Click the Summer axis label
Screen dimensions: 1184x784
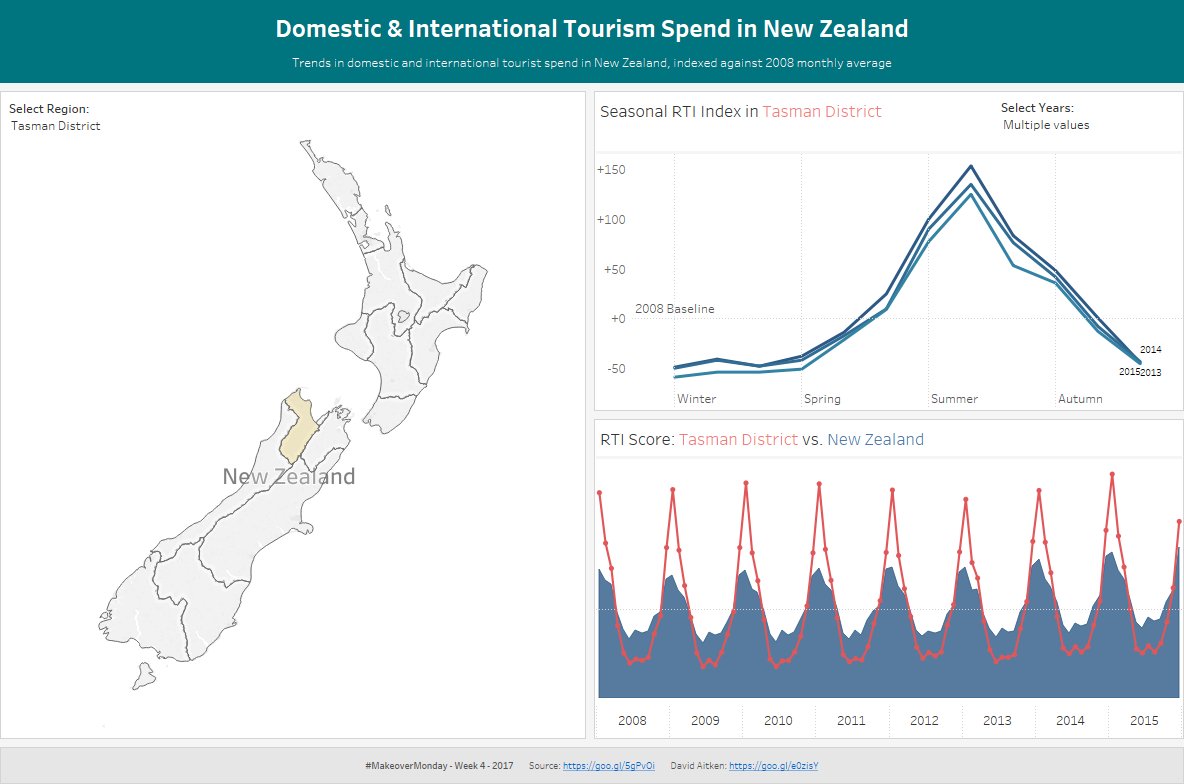point(954,399)
